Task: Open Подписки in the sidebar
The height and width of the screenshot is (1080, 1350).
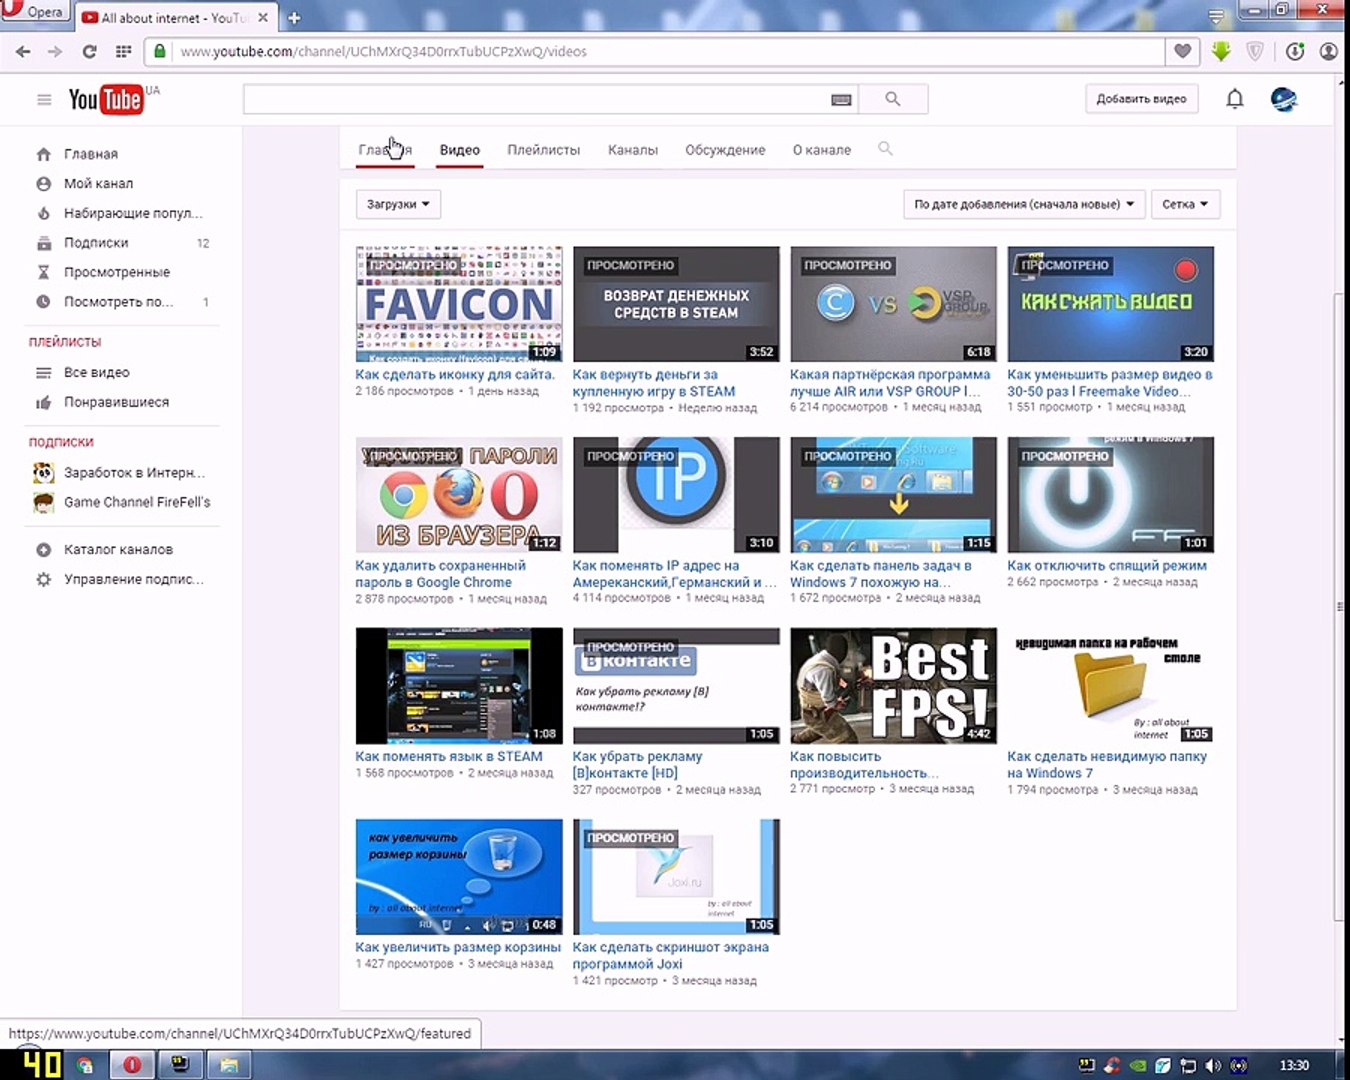Action: click(96, 243)
